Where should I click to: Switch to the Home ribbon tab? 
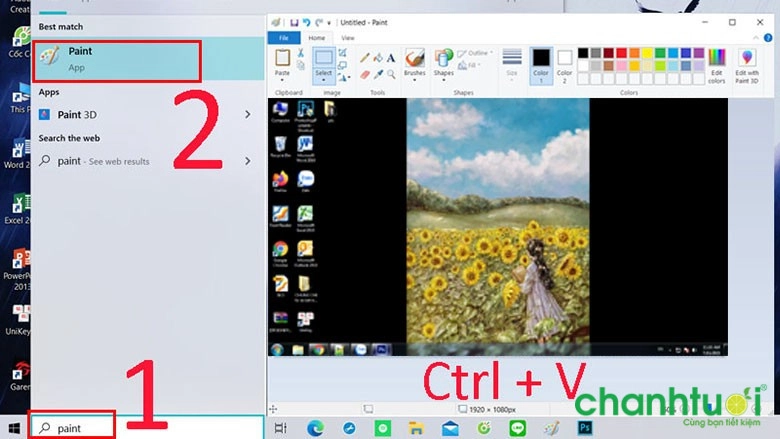click(x=316, y=38)
